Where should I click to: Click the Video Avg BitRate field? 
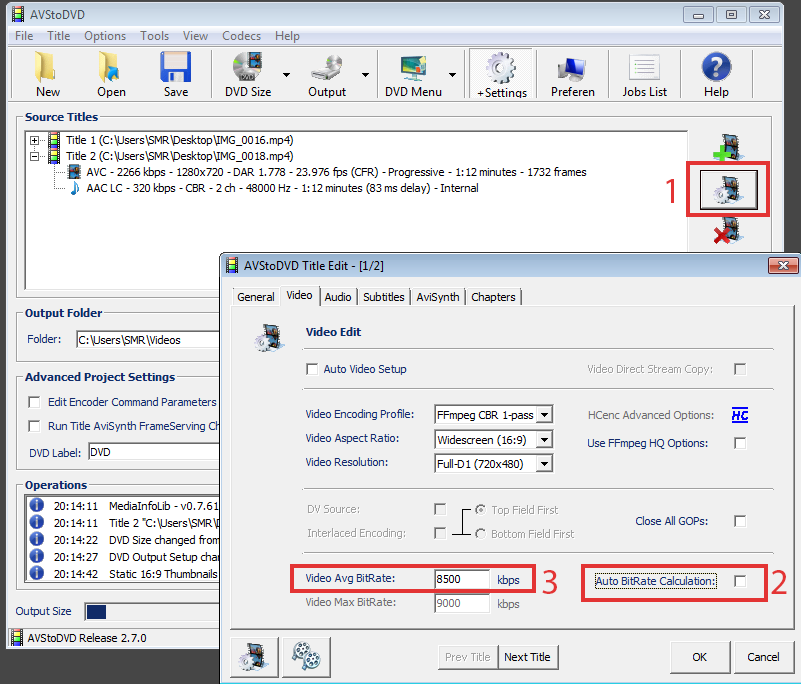pos(462,579)
